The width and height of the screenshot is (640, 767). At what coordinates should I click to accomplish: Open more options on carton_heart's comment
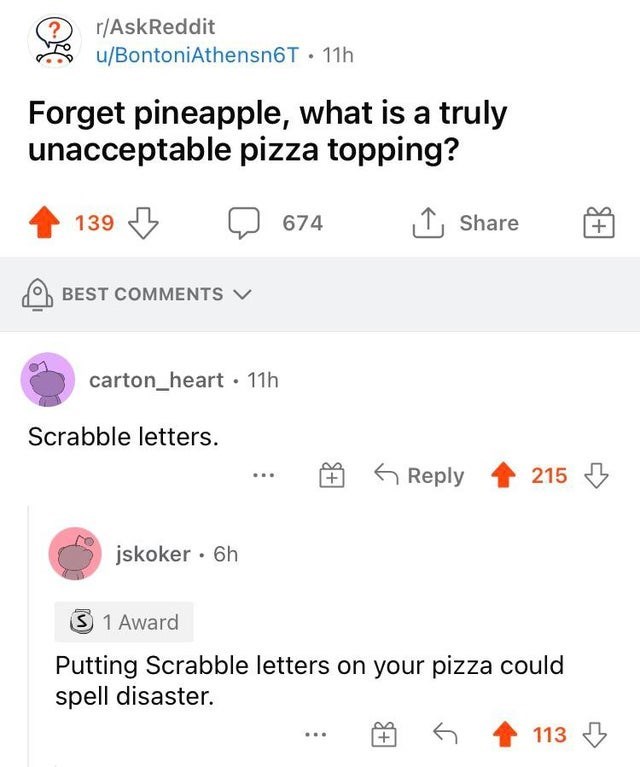pos(264,475)
